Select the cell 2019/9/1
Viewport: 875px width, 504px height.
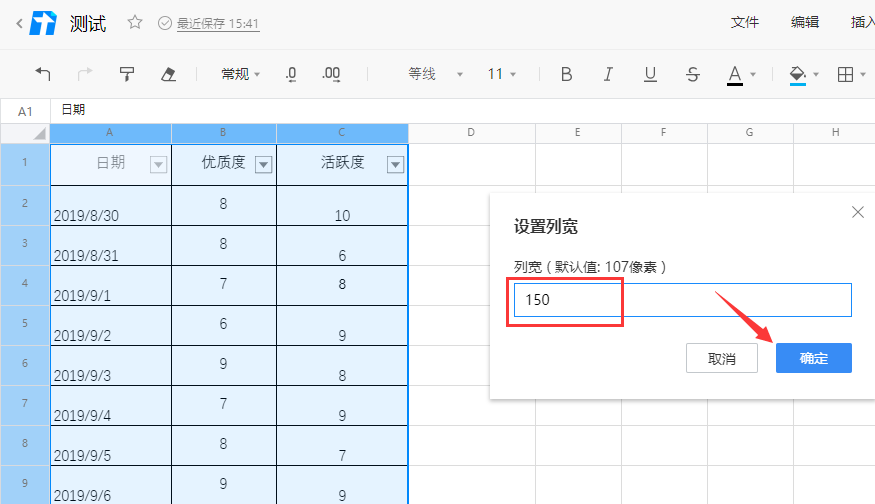[x=110, y=285]
